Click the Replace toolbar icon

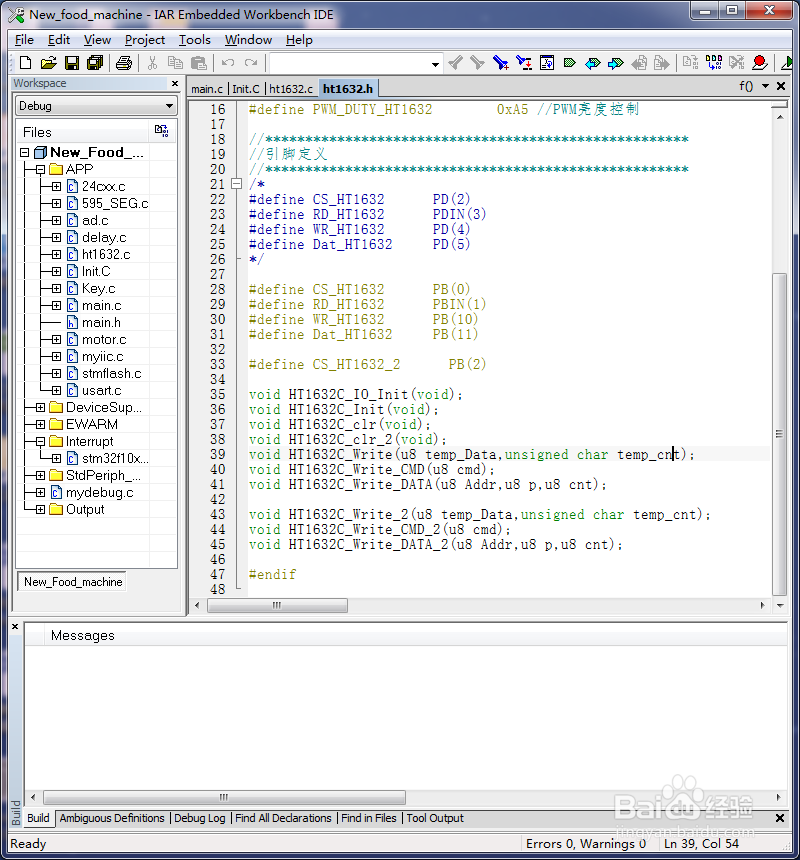[524, 63]
